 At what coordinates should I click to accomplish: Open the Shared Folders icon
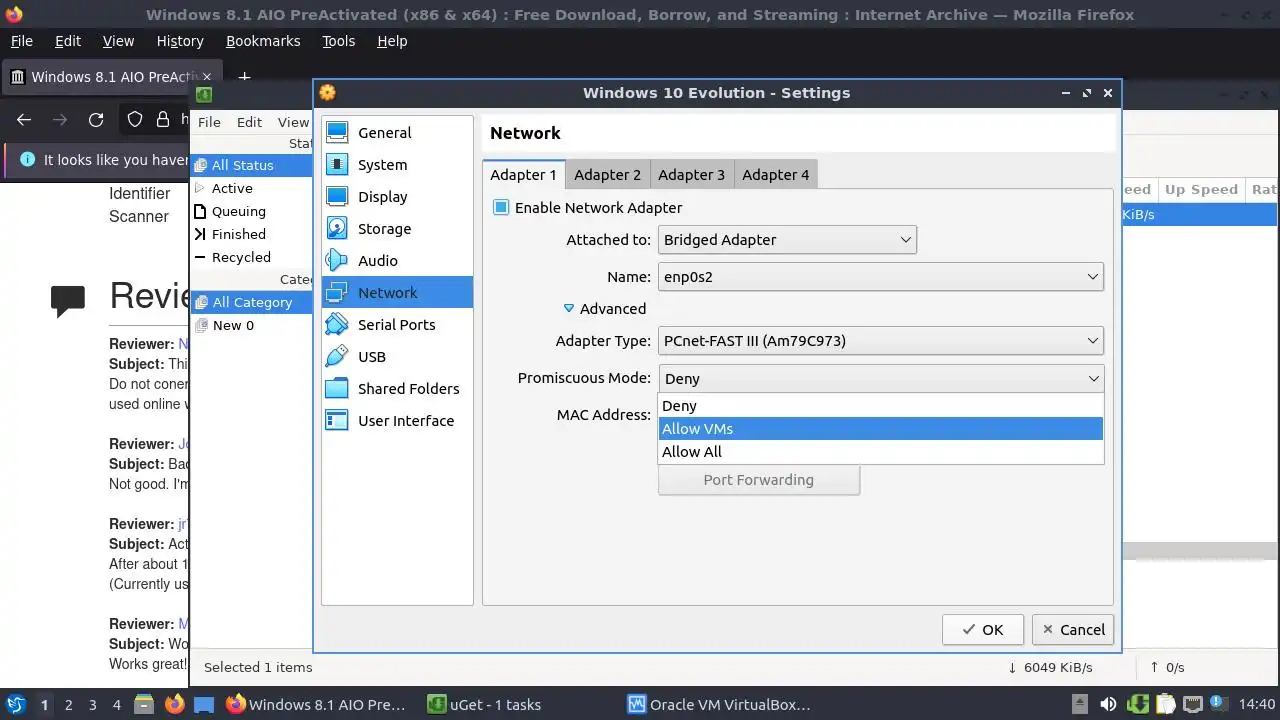[337, 389]
